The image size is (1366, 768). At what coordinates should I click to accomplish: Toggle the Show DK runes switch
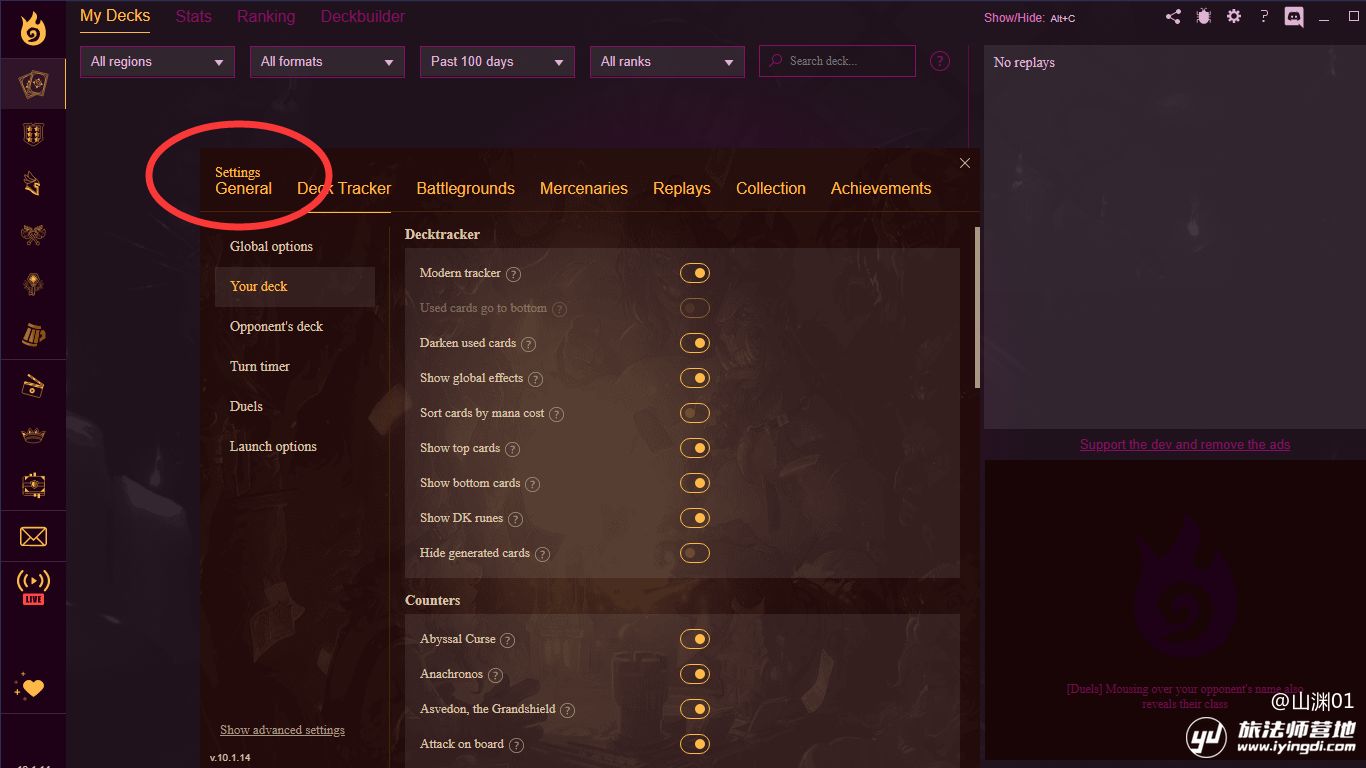pyautogui.click(x=695, y=518)
